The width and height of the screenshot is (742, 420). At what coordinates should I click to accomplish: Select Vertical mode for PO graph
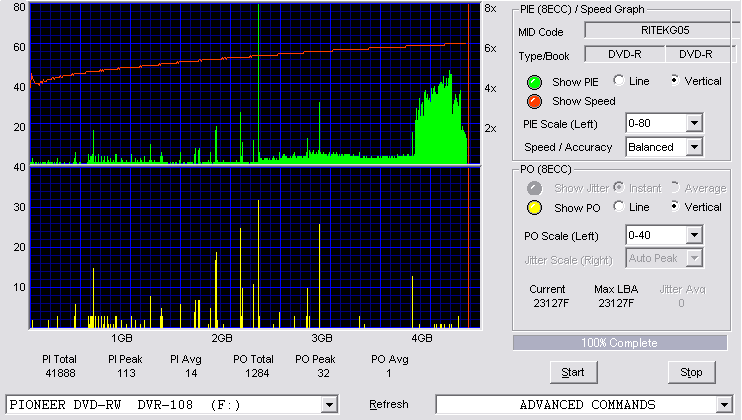(674, 206)
